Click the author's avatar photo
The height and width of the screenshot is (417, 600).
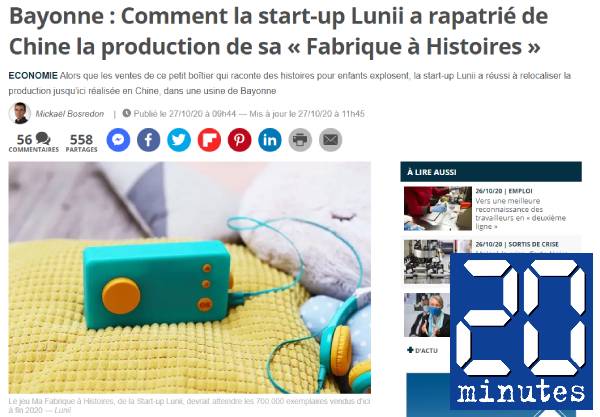(x=20, y=113)
